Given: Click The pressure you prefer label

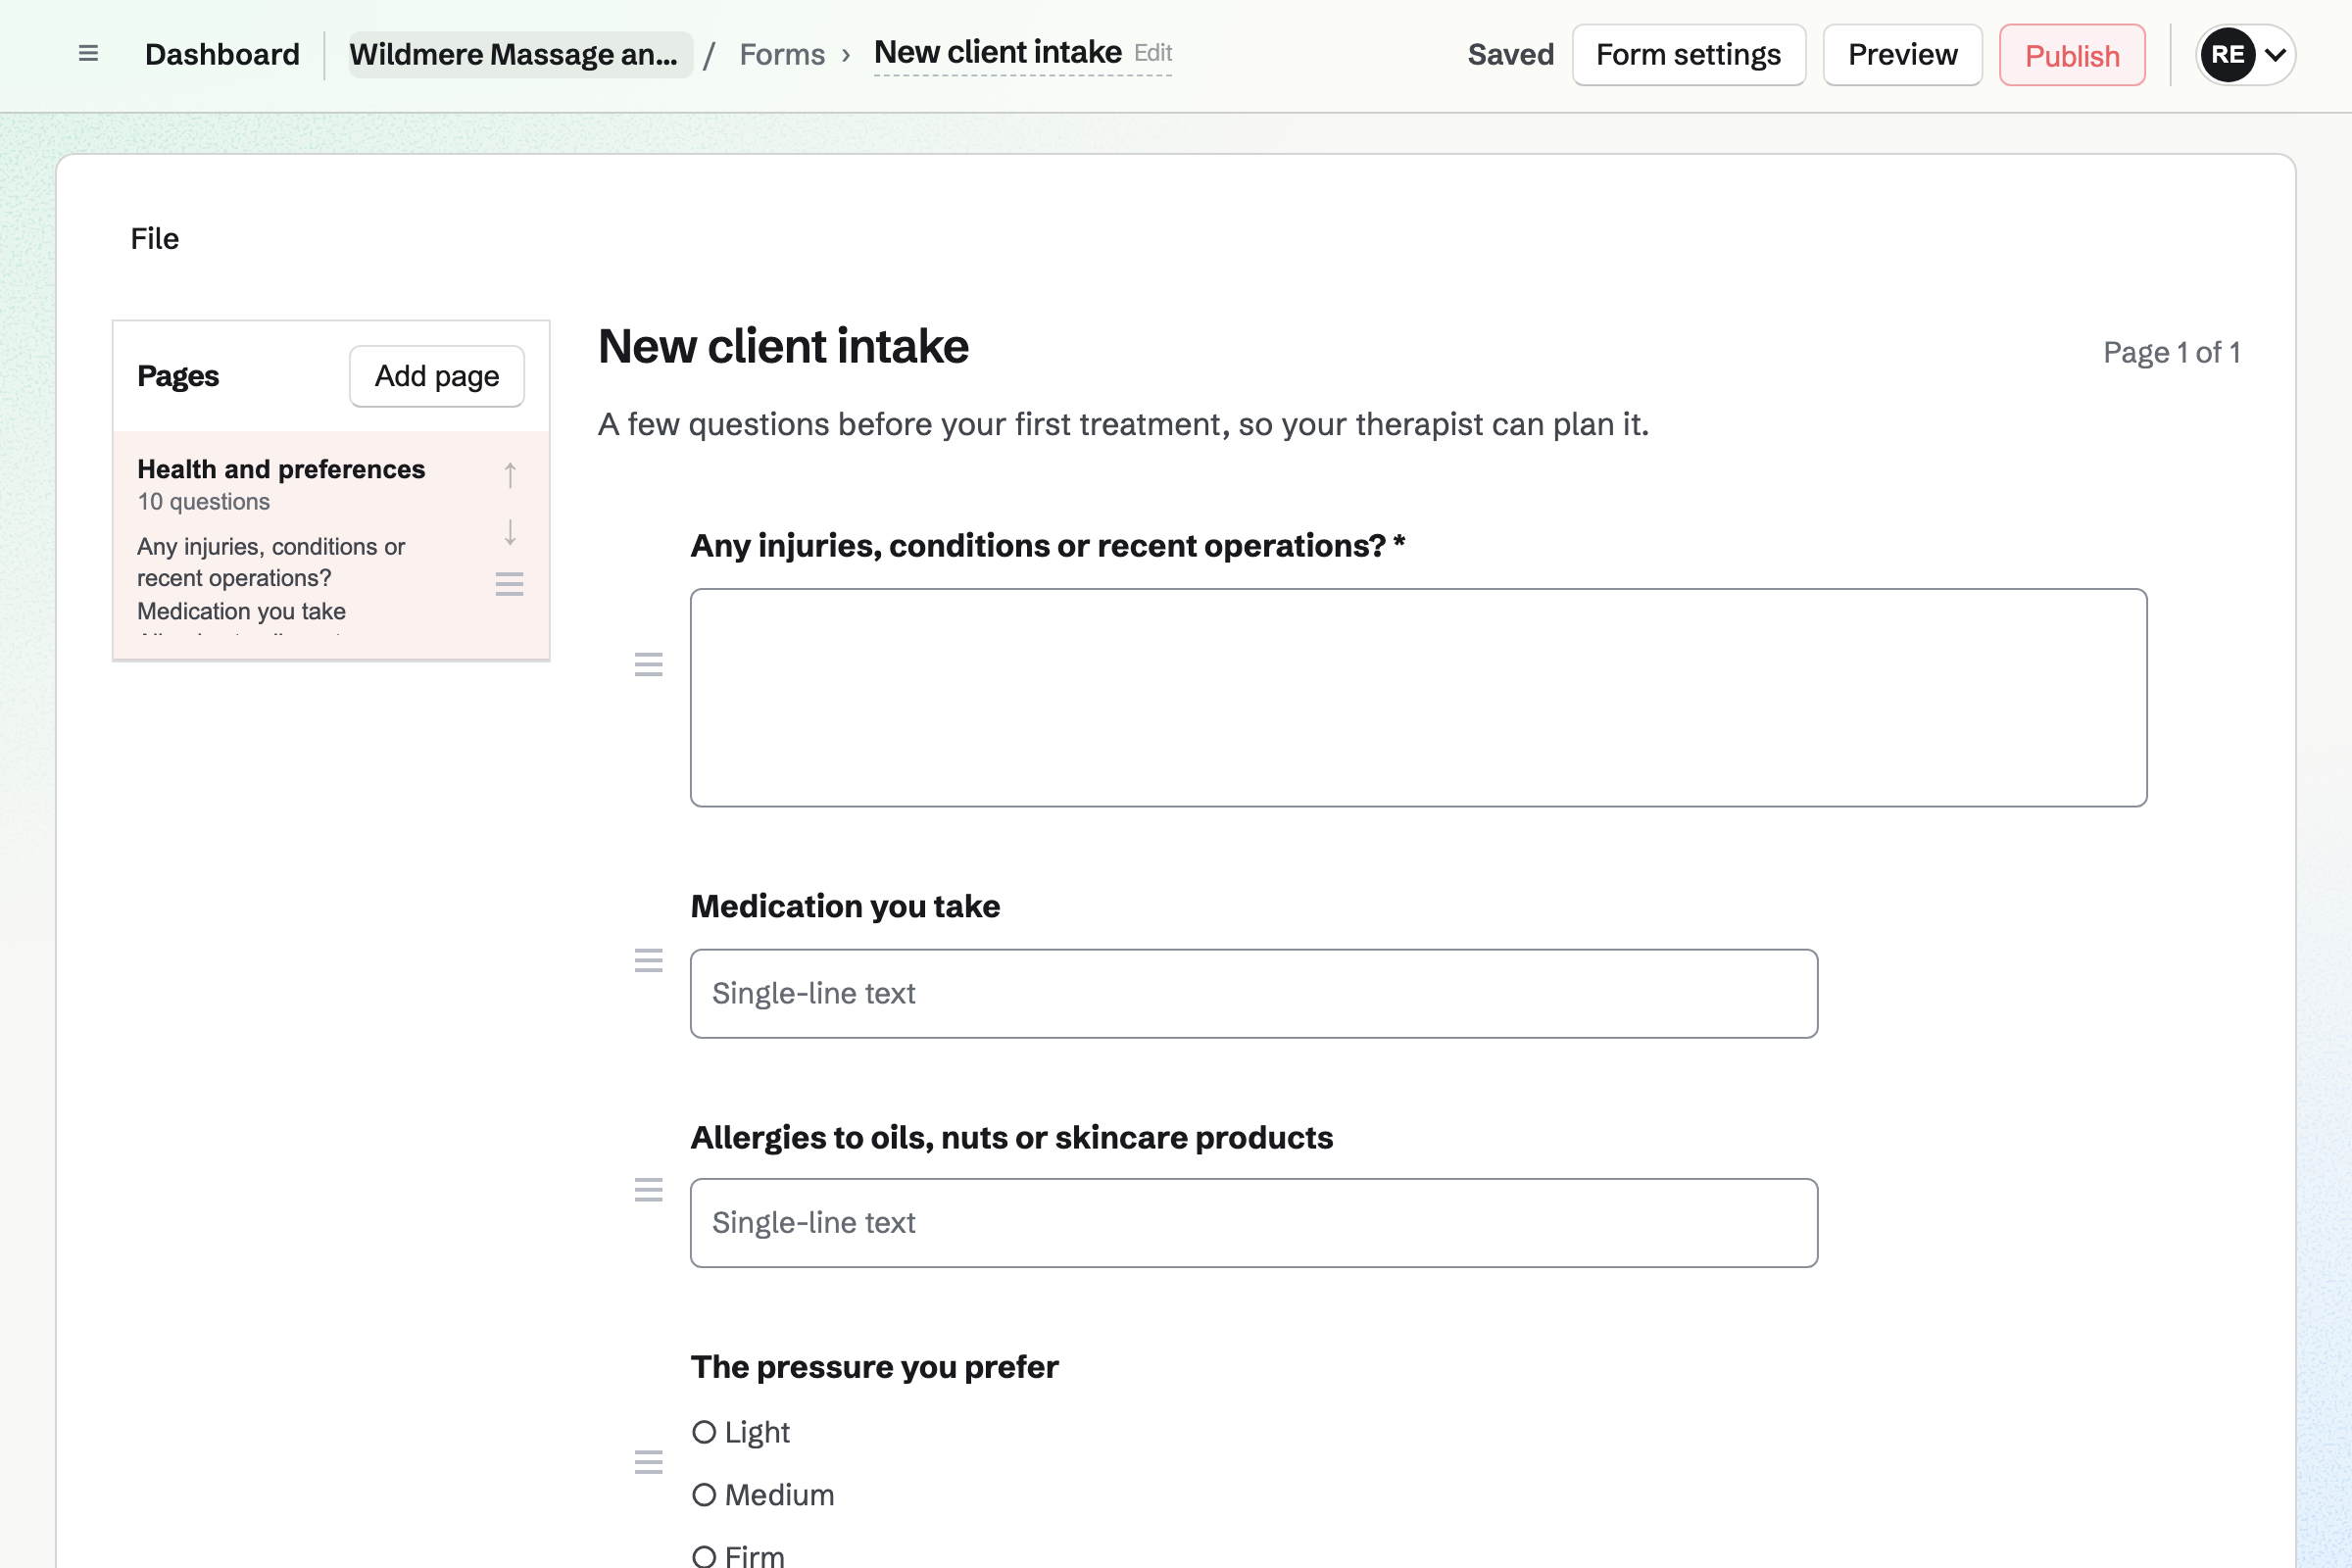Looking at the screenshot, I should pos(874,1367).
